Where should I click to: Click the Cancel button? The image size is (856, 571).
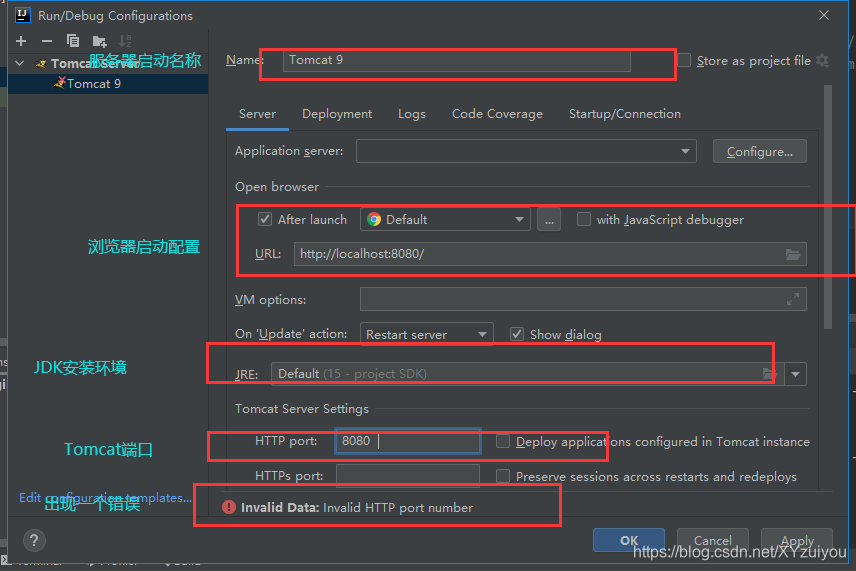pos(712,540)
